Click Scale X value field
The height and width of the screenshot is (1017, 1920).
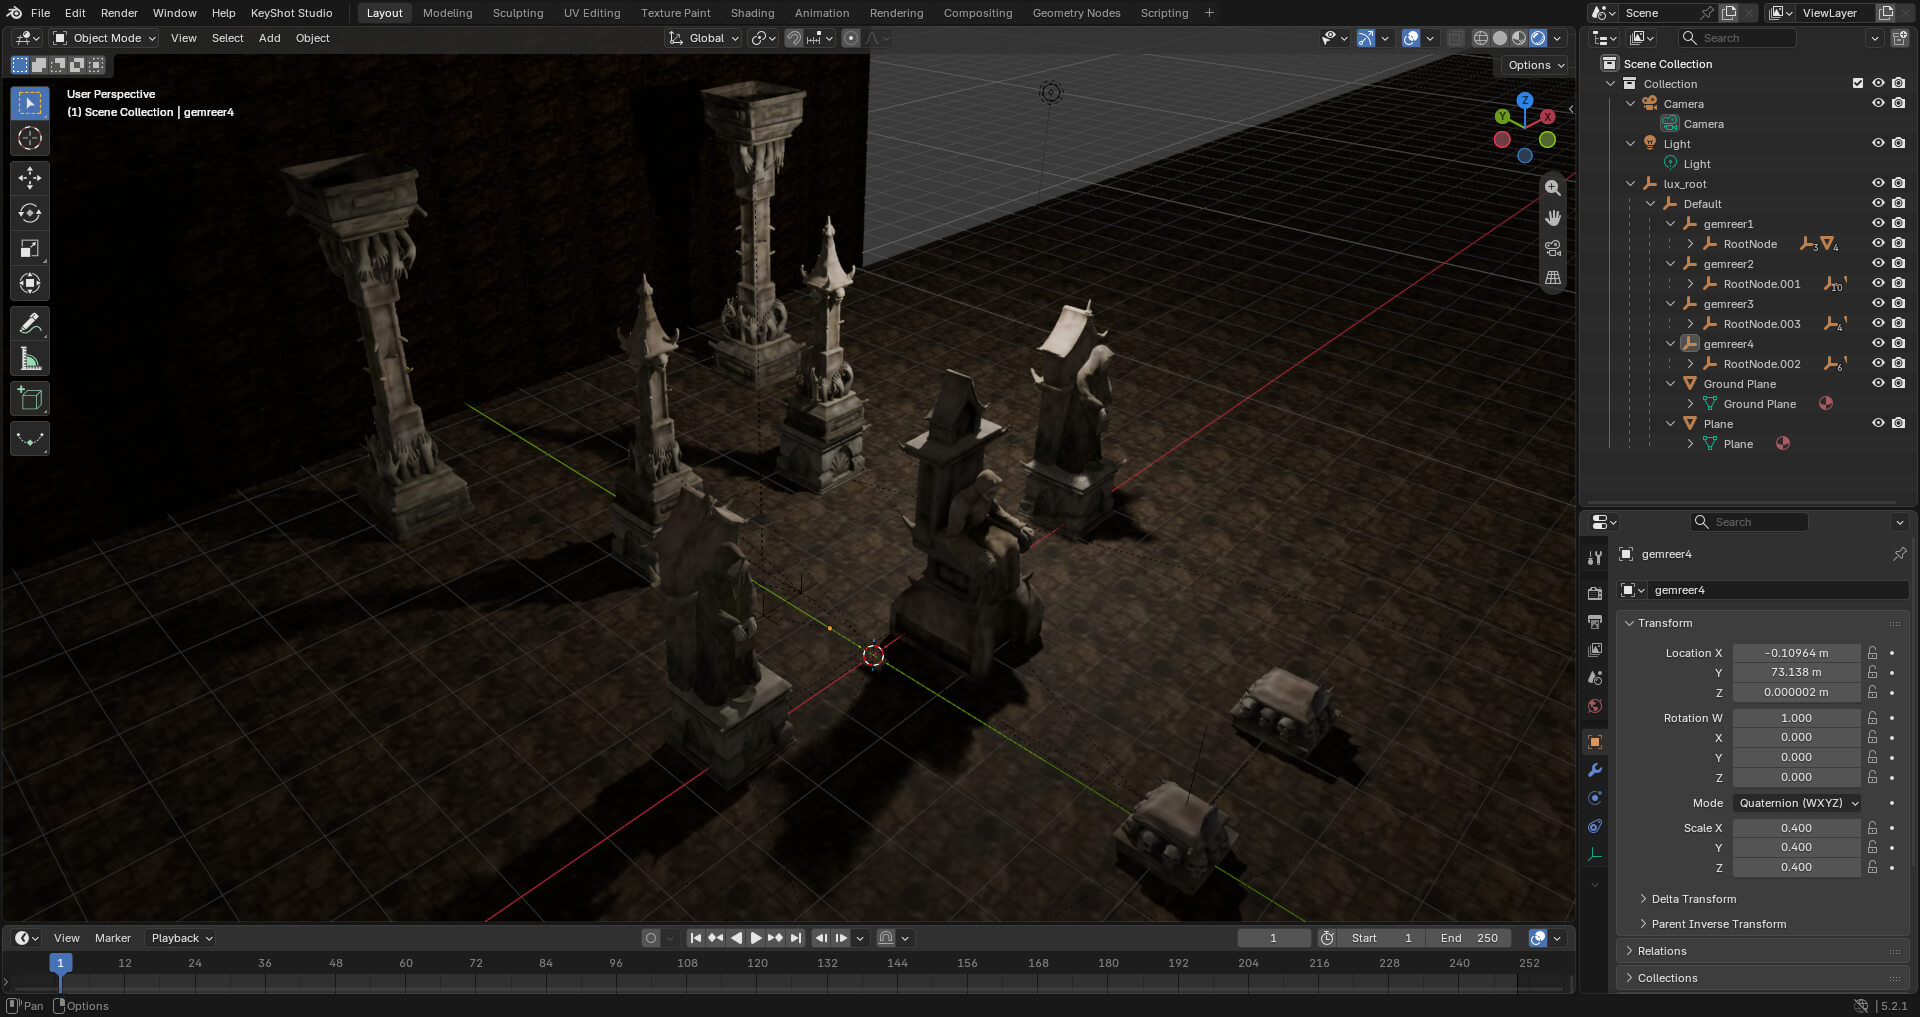click(1796, 828)
